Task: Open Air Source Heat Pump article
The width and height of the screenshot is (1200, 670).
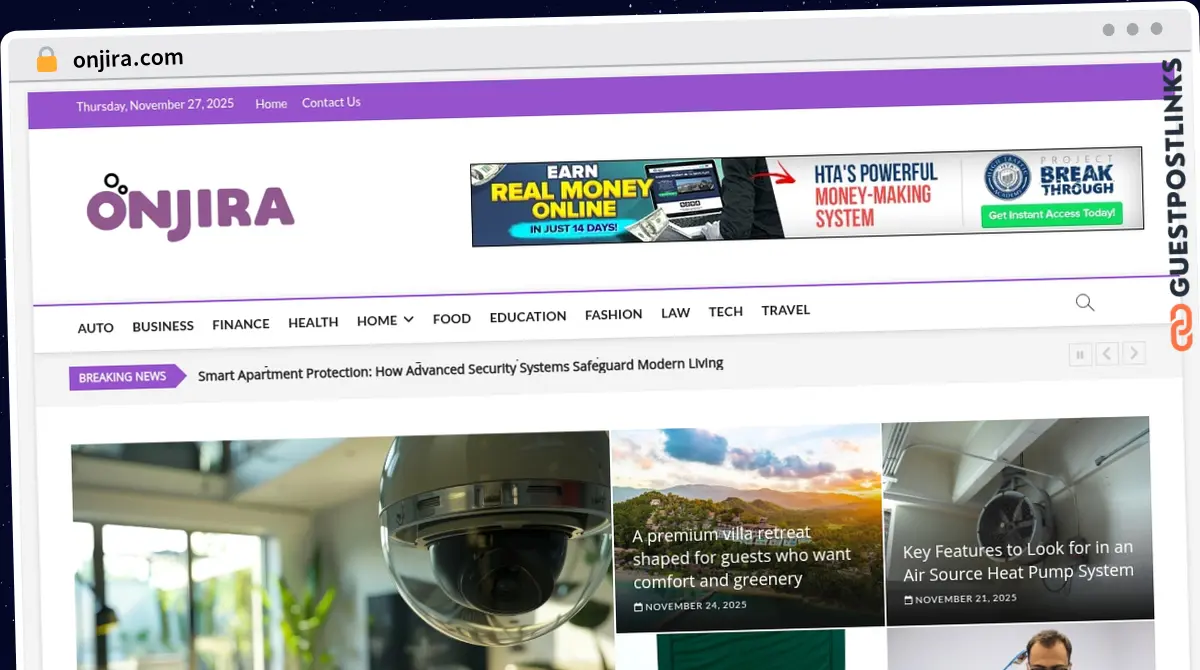Action: click(1018, 560)
